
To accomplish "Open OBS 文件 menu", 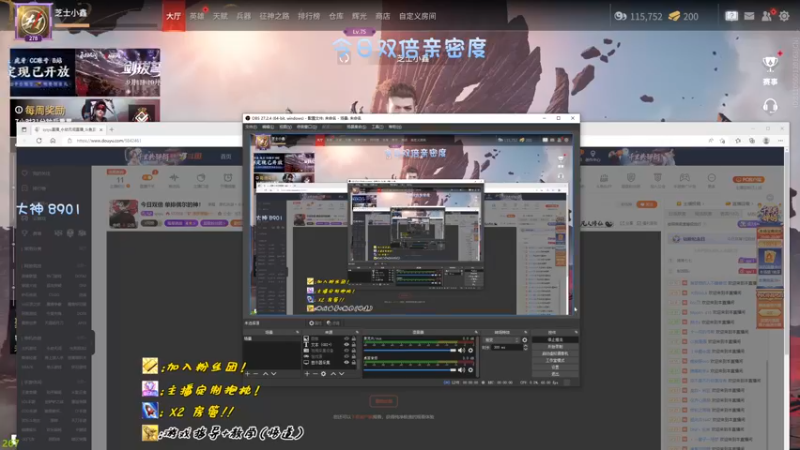I will tap(252, 127).
